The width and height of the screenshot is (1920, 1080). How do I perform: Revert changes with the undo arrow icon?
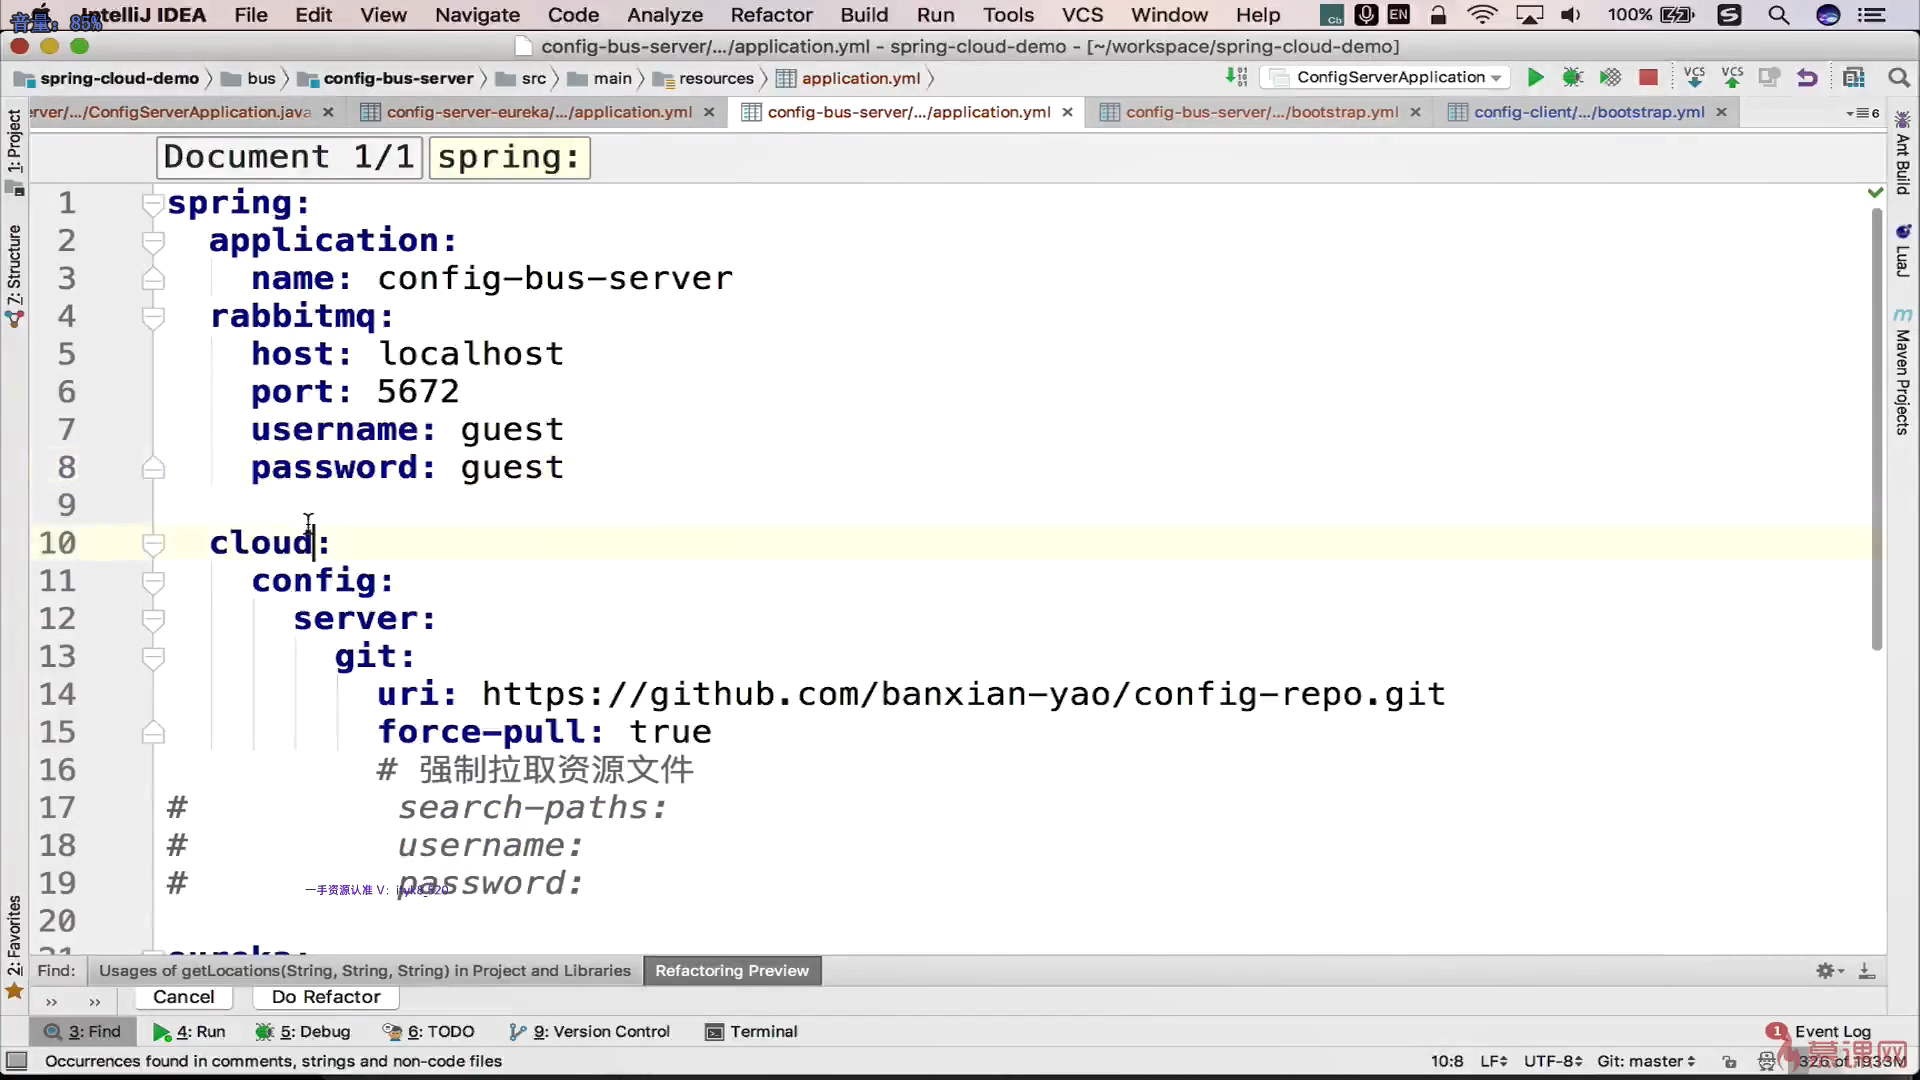pyautogui.click(x=1807, y=77)
